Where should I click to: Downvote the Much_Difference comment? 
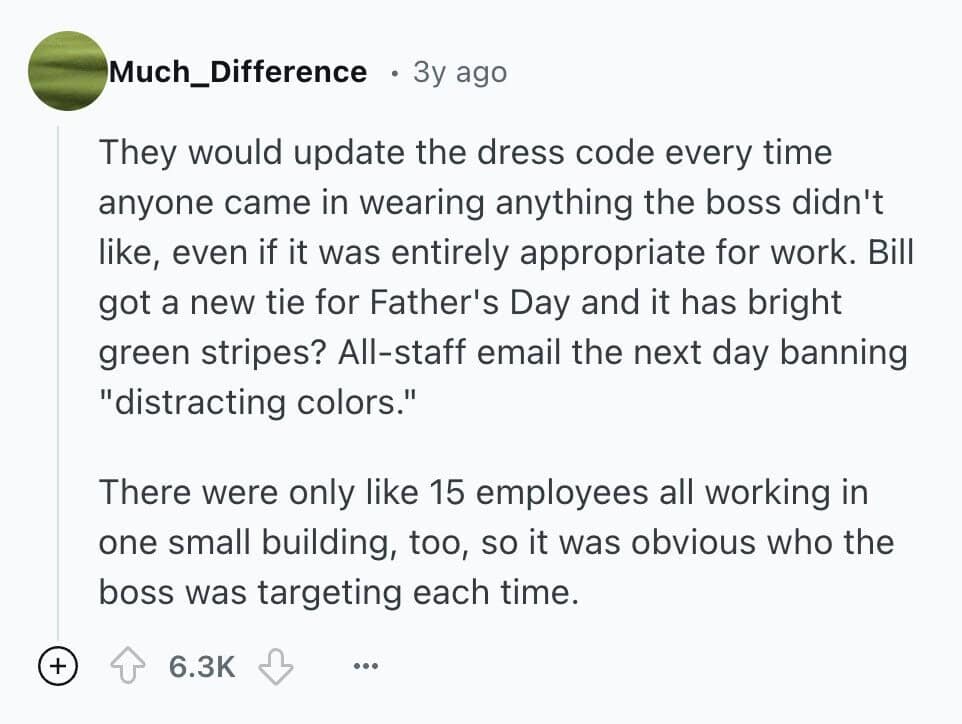tap(275, 665)
